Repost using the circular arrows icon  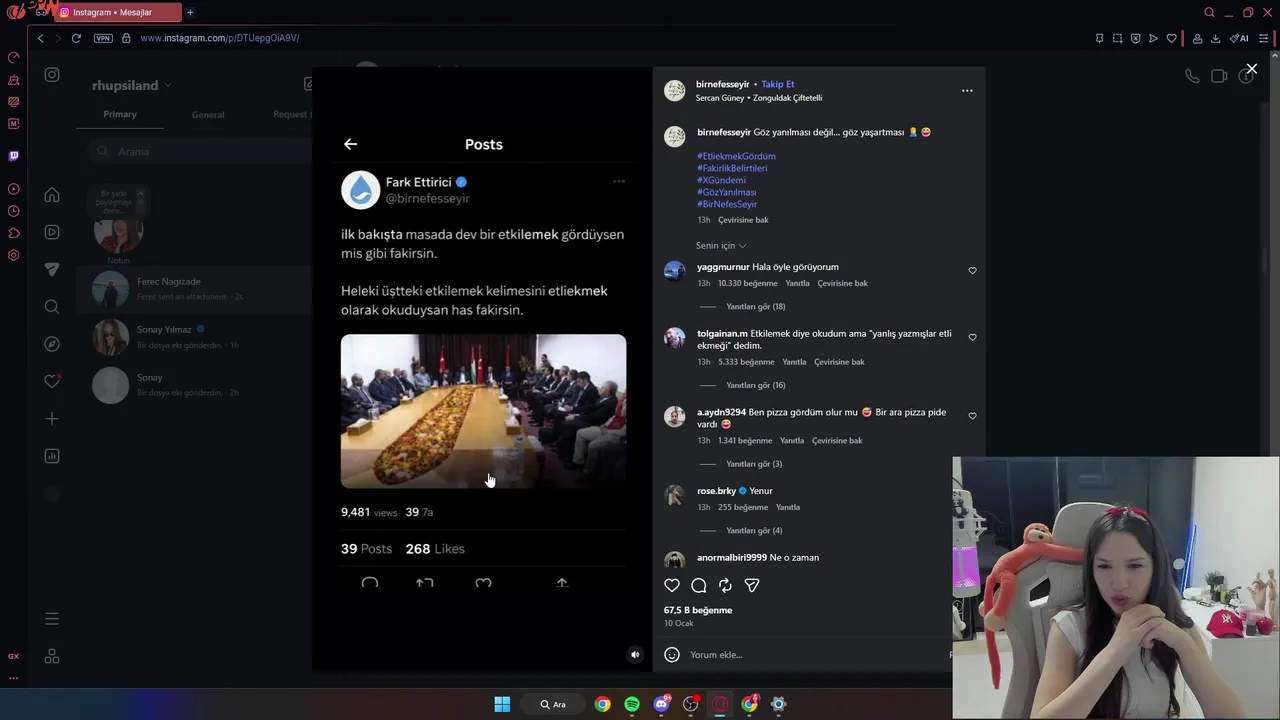[725, 585]
